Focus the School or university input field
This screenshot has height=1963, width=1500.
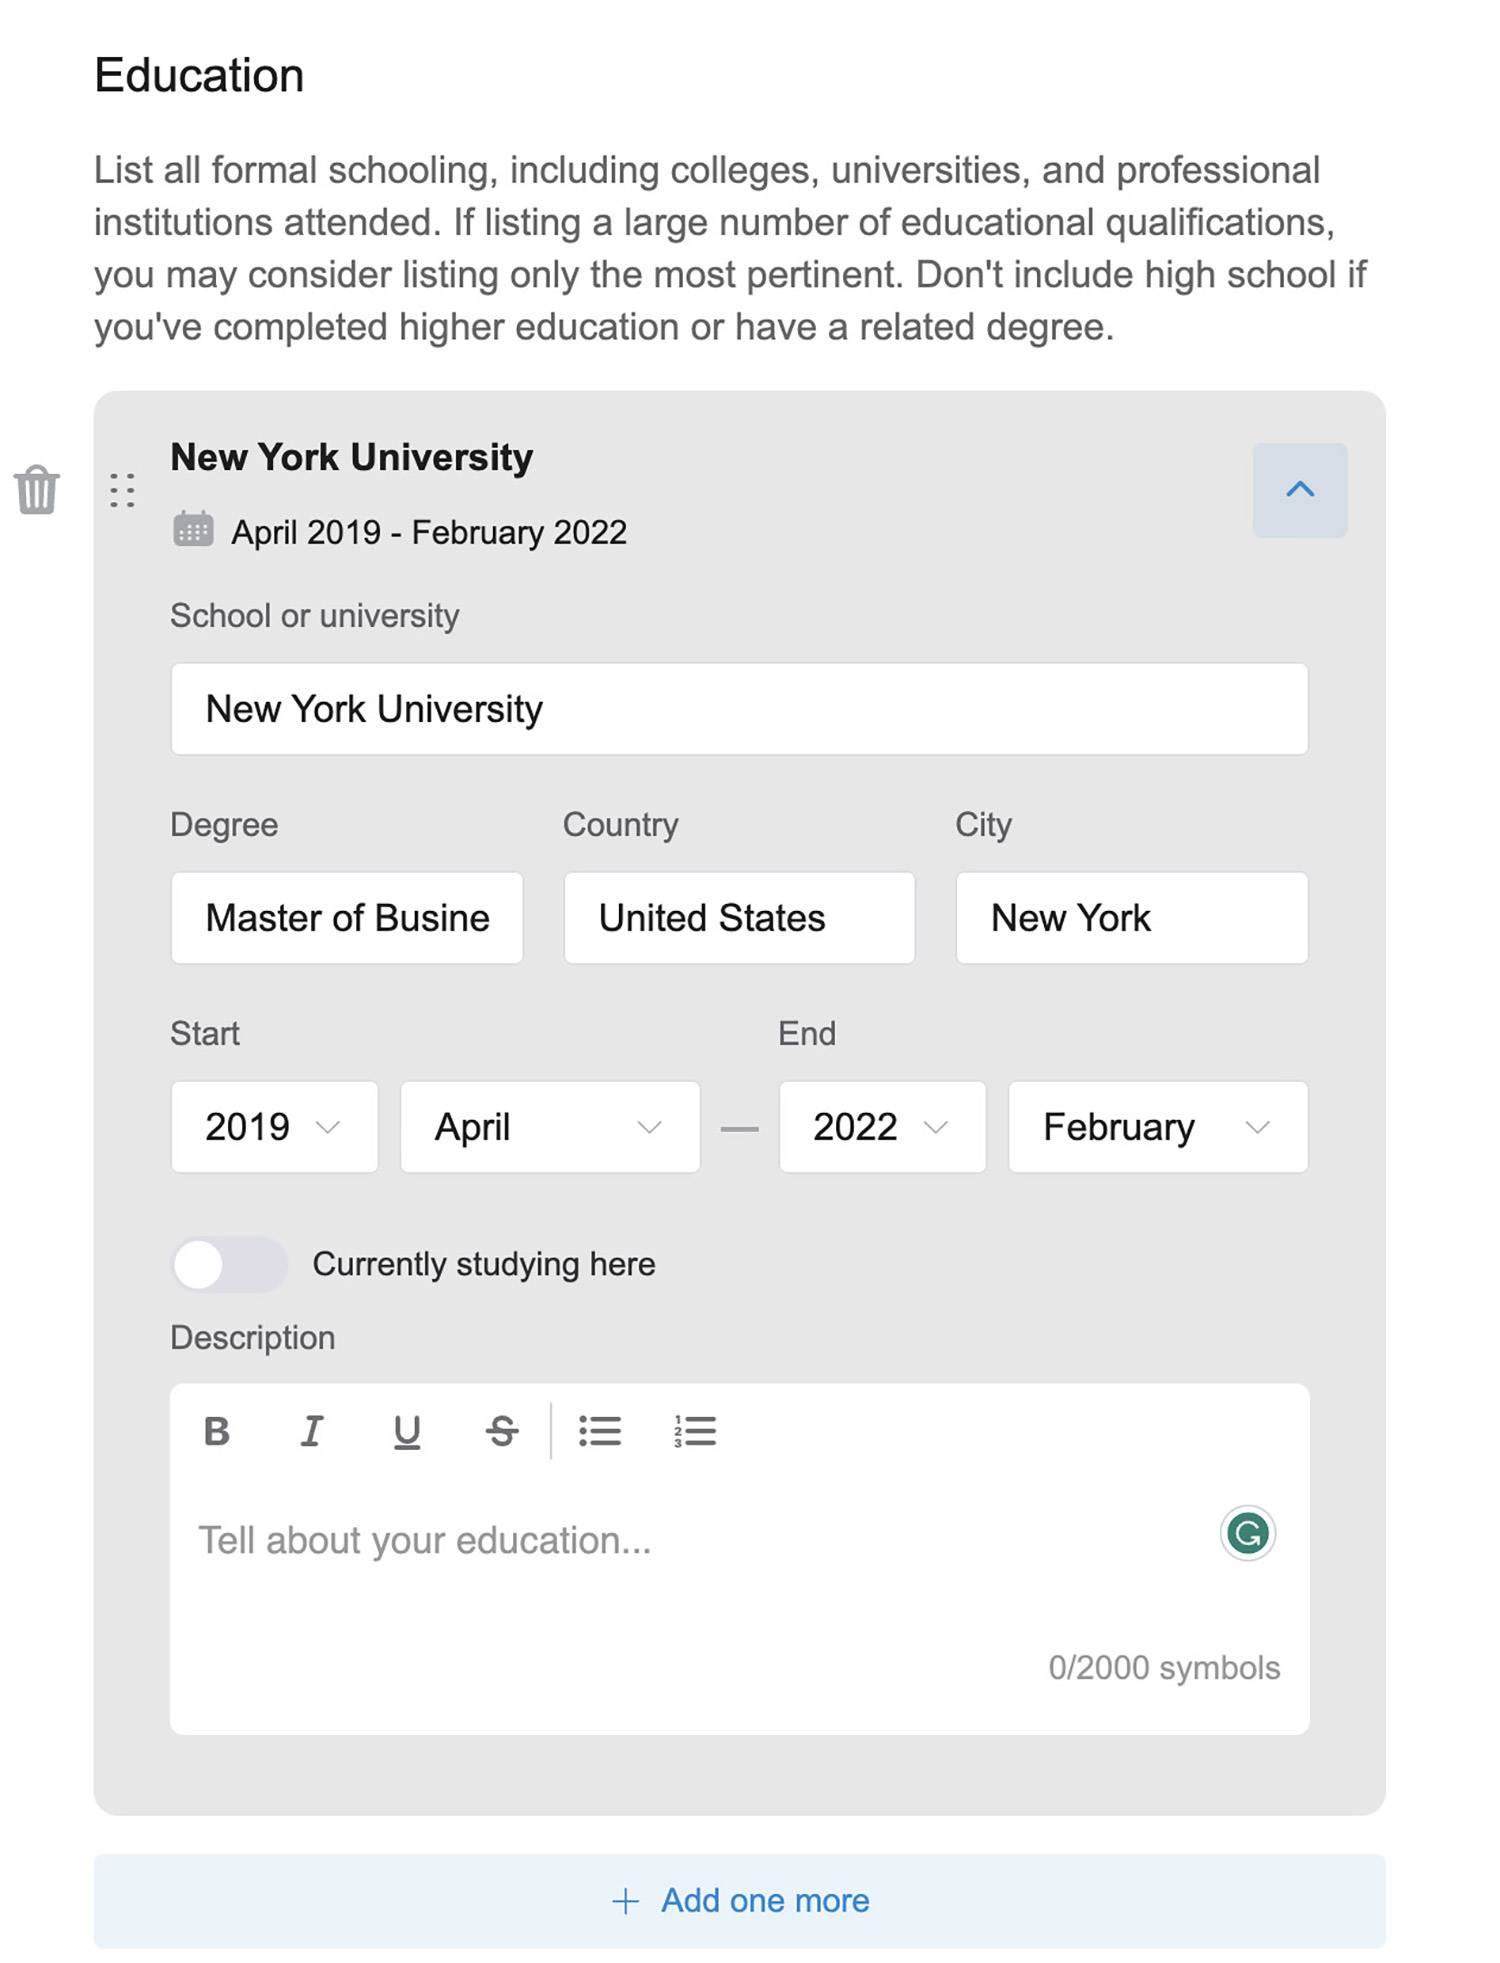click(x=739, y=709)
